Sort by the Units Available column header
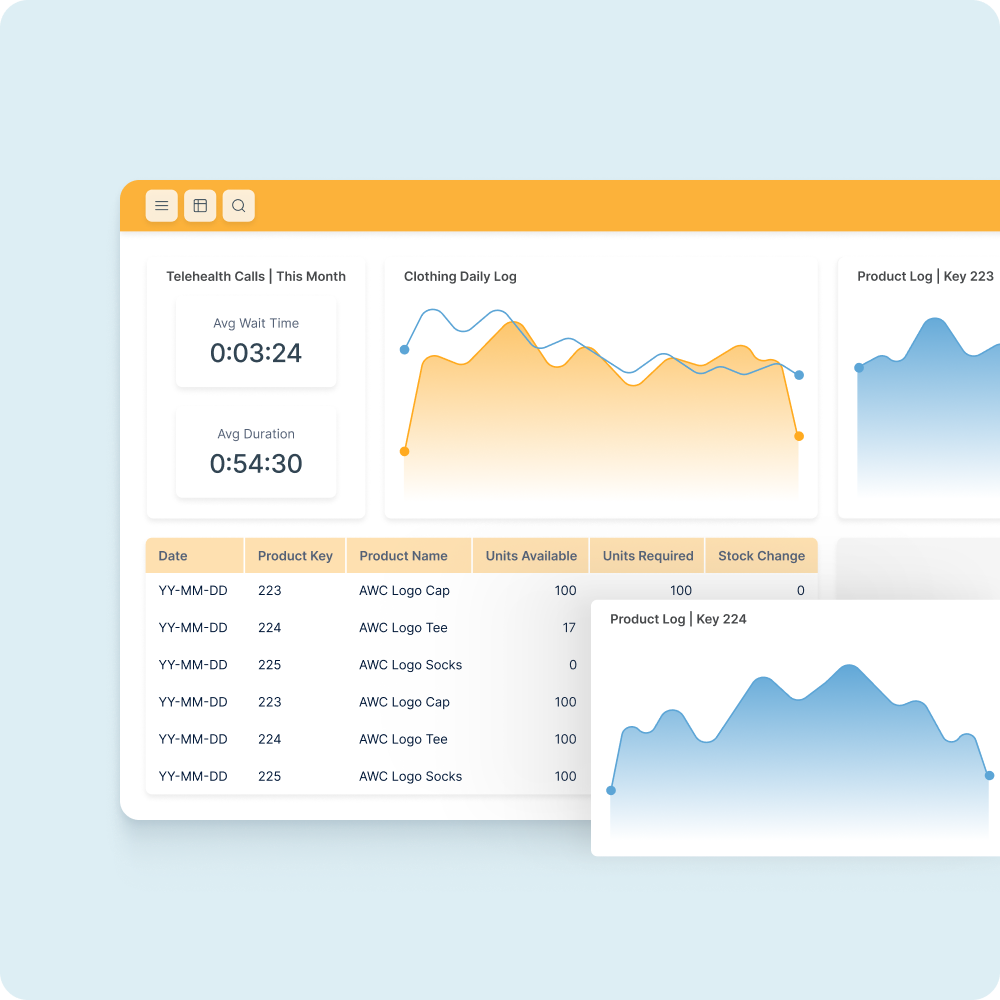Viewport: 1000px width, 1000px height. coord(531,555)
